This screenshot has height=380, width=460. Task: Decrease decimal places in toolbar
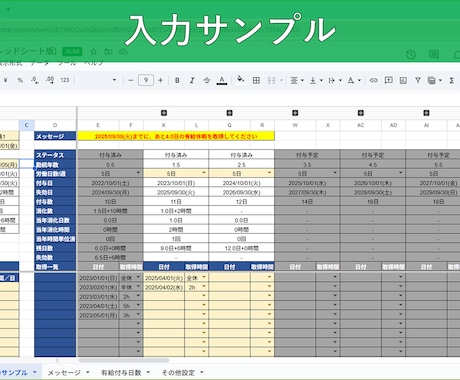[x=35, y=80]
